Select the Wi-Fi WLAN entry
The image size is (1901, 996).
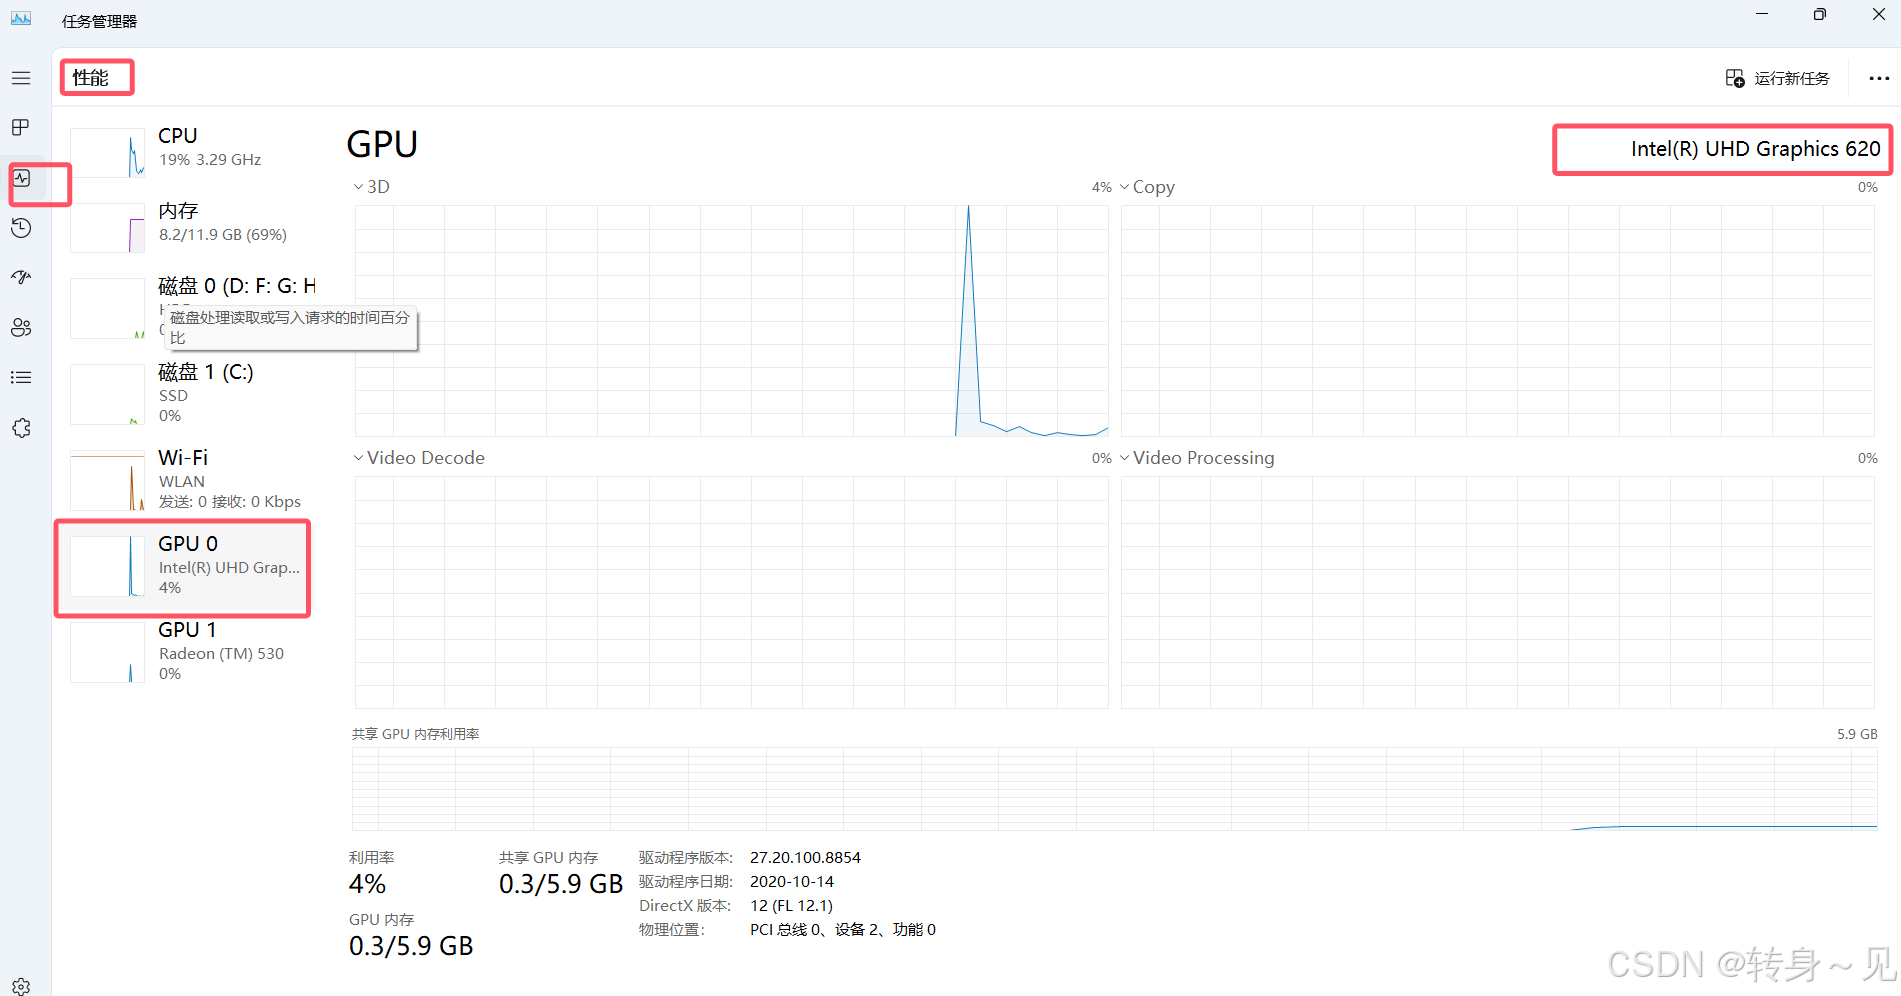[190, 480]
